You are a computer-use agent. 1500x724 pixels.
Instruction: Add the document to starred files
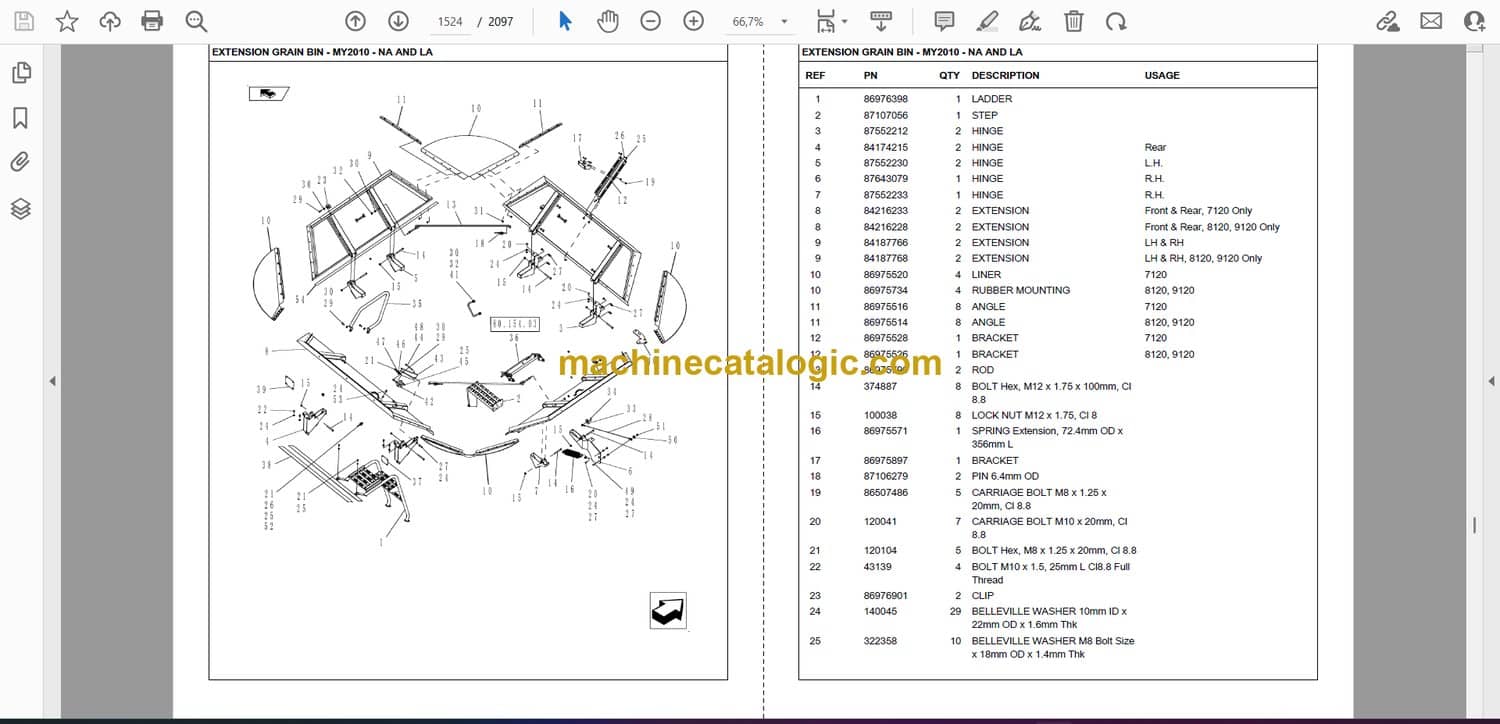pyautogui.click(x=67, y=21)
